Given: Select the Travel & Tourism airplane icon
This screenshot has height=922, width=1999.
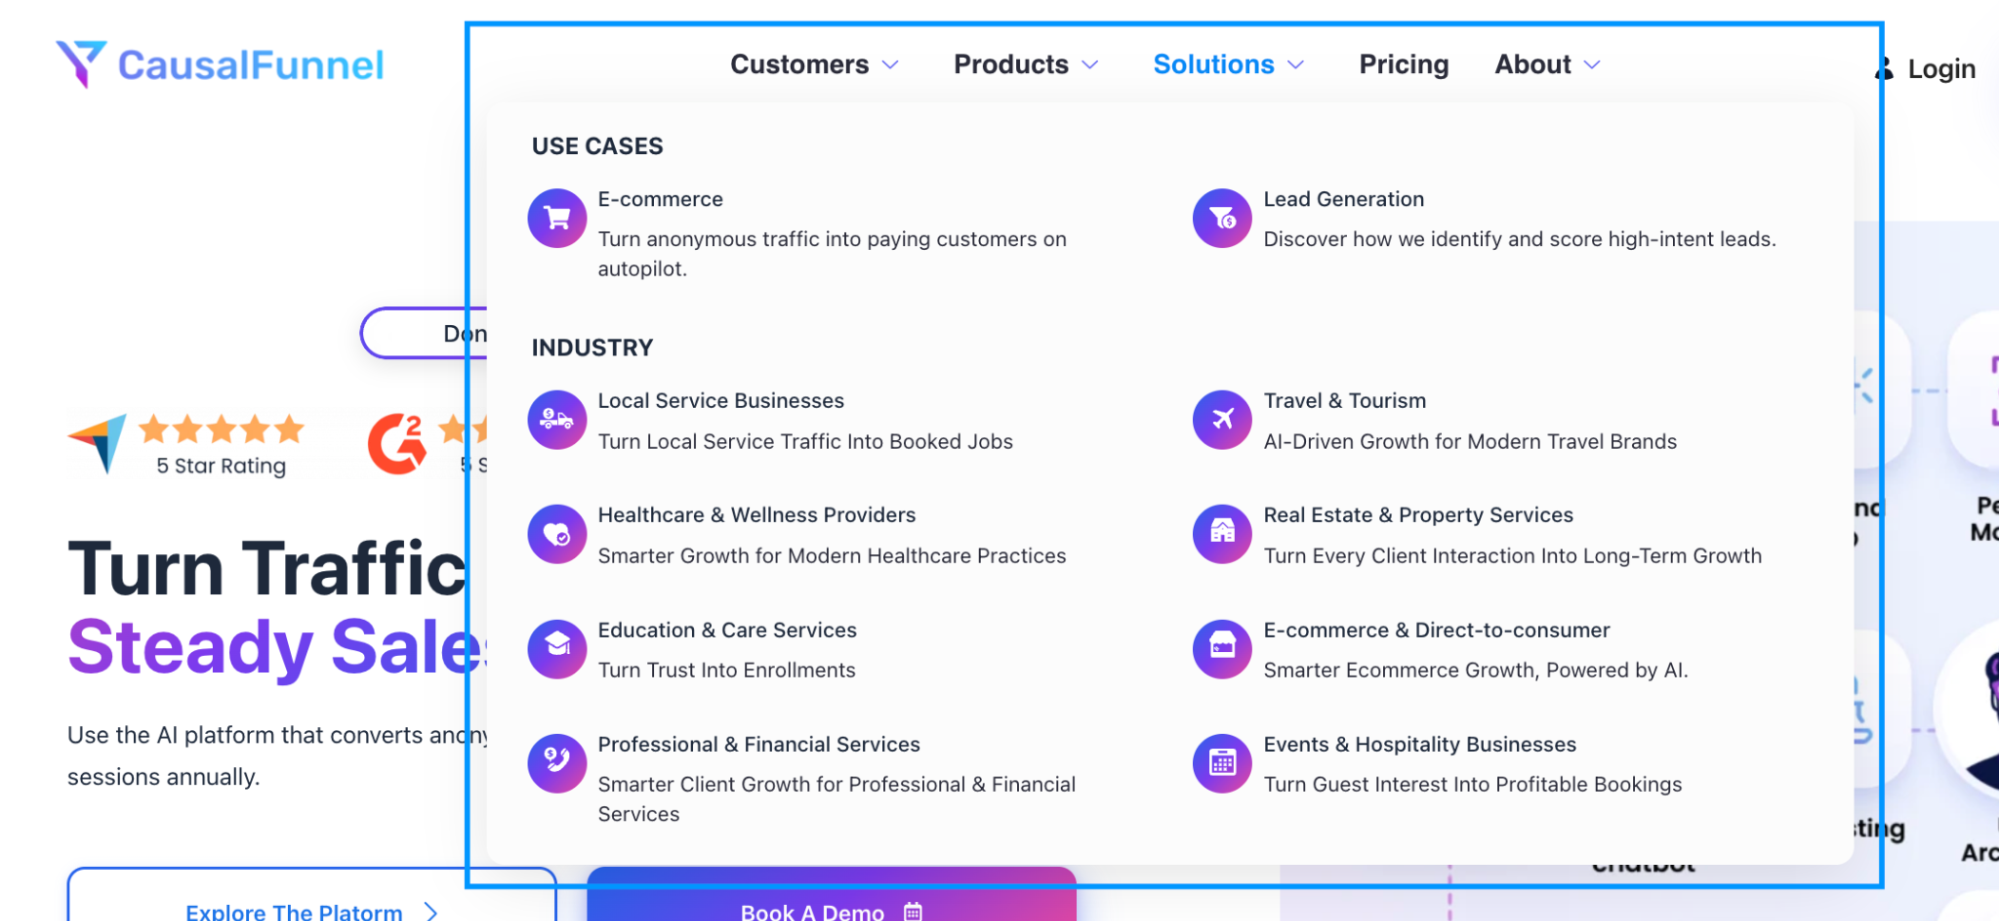Looking at the screenshot, I should coord(1221,419).
